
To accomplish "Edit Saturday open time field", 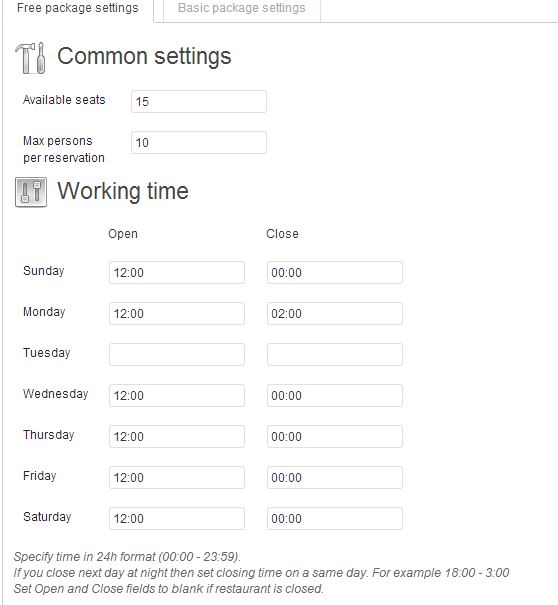I will point(177,518).
